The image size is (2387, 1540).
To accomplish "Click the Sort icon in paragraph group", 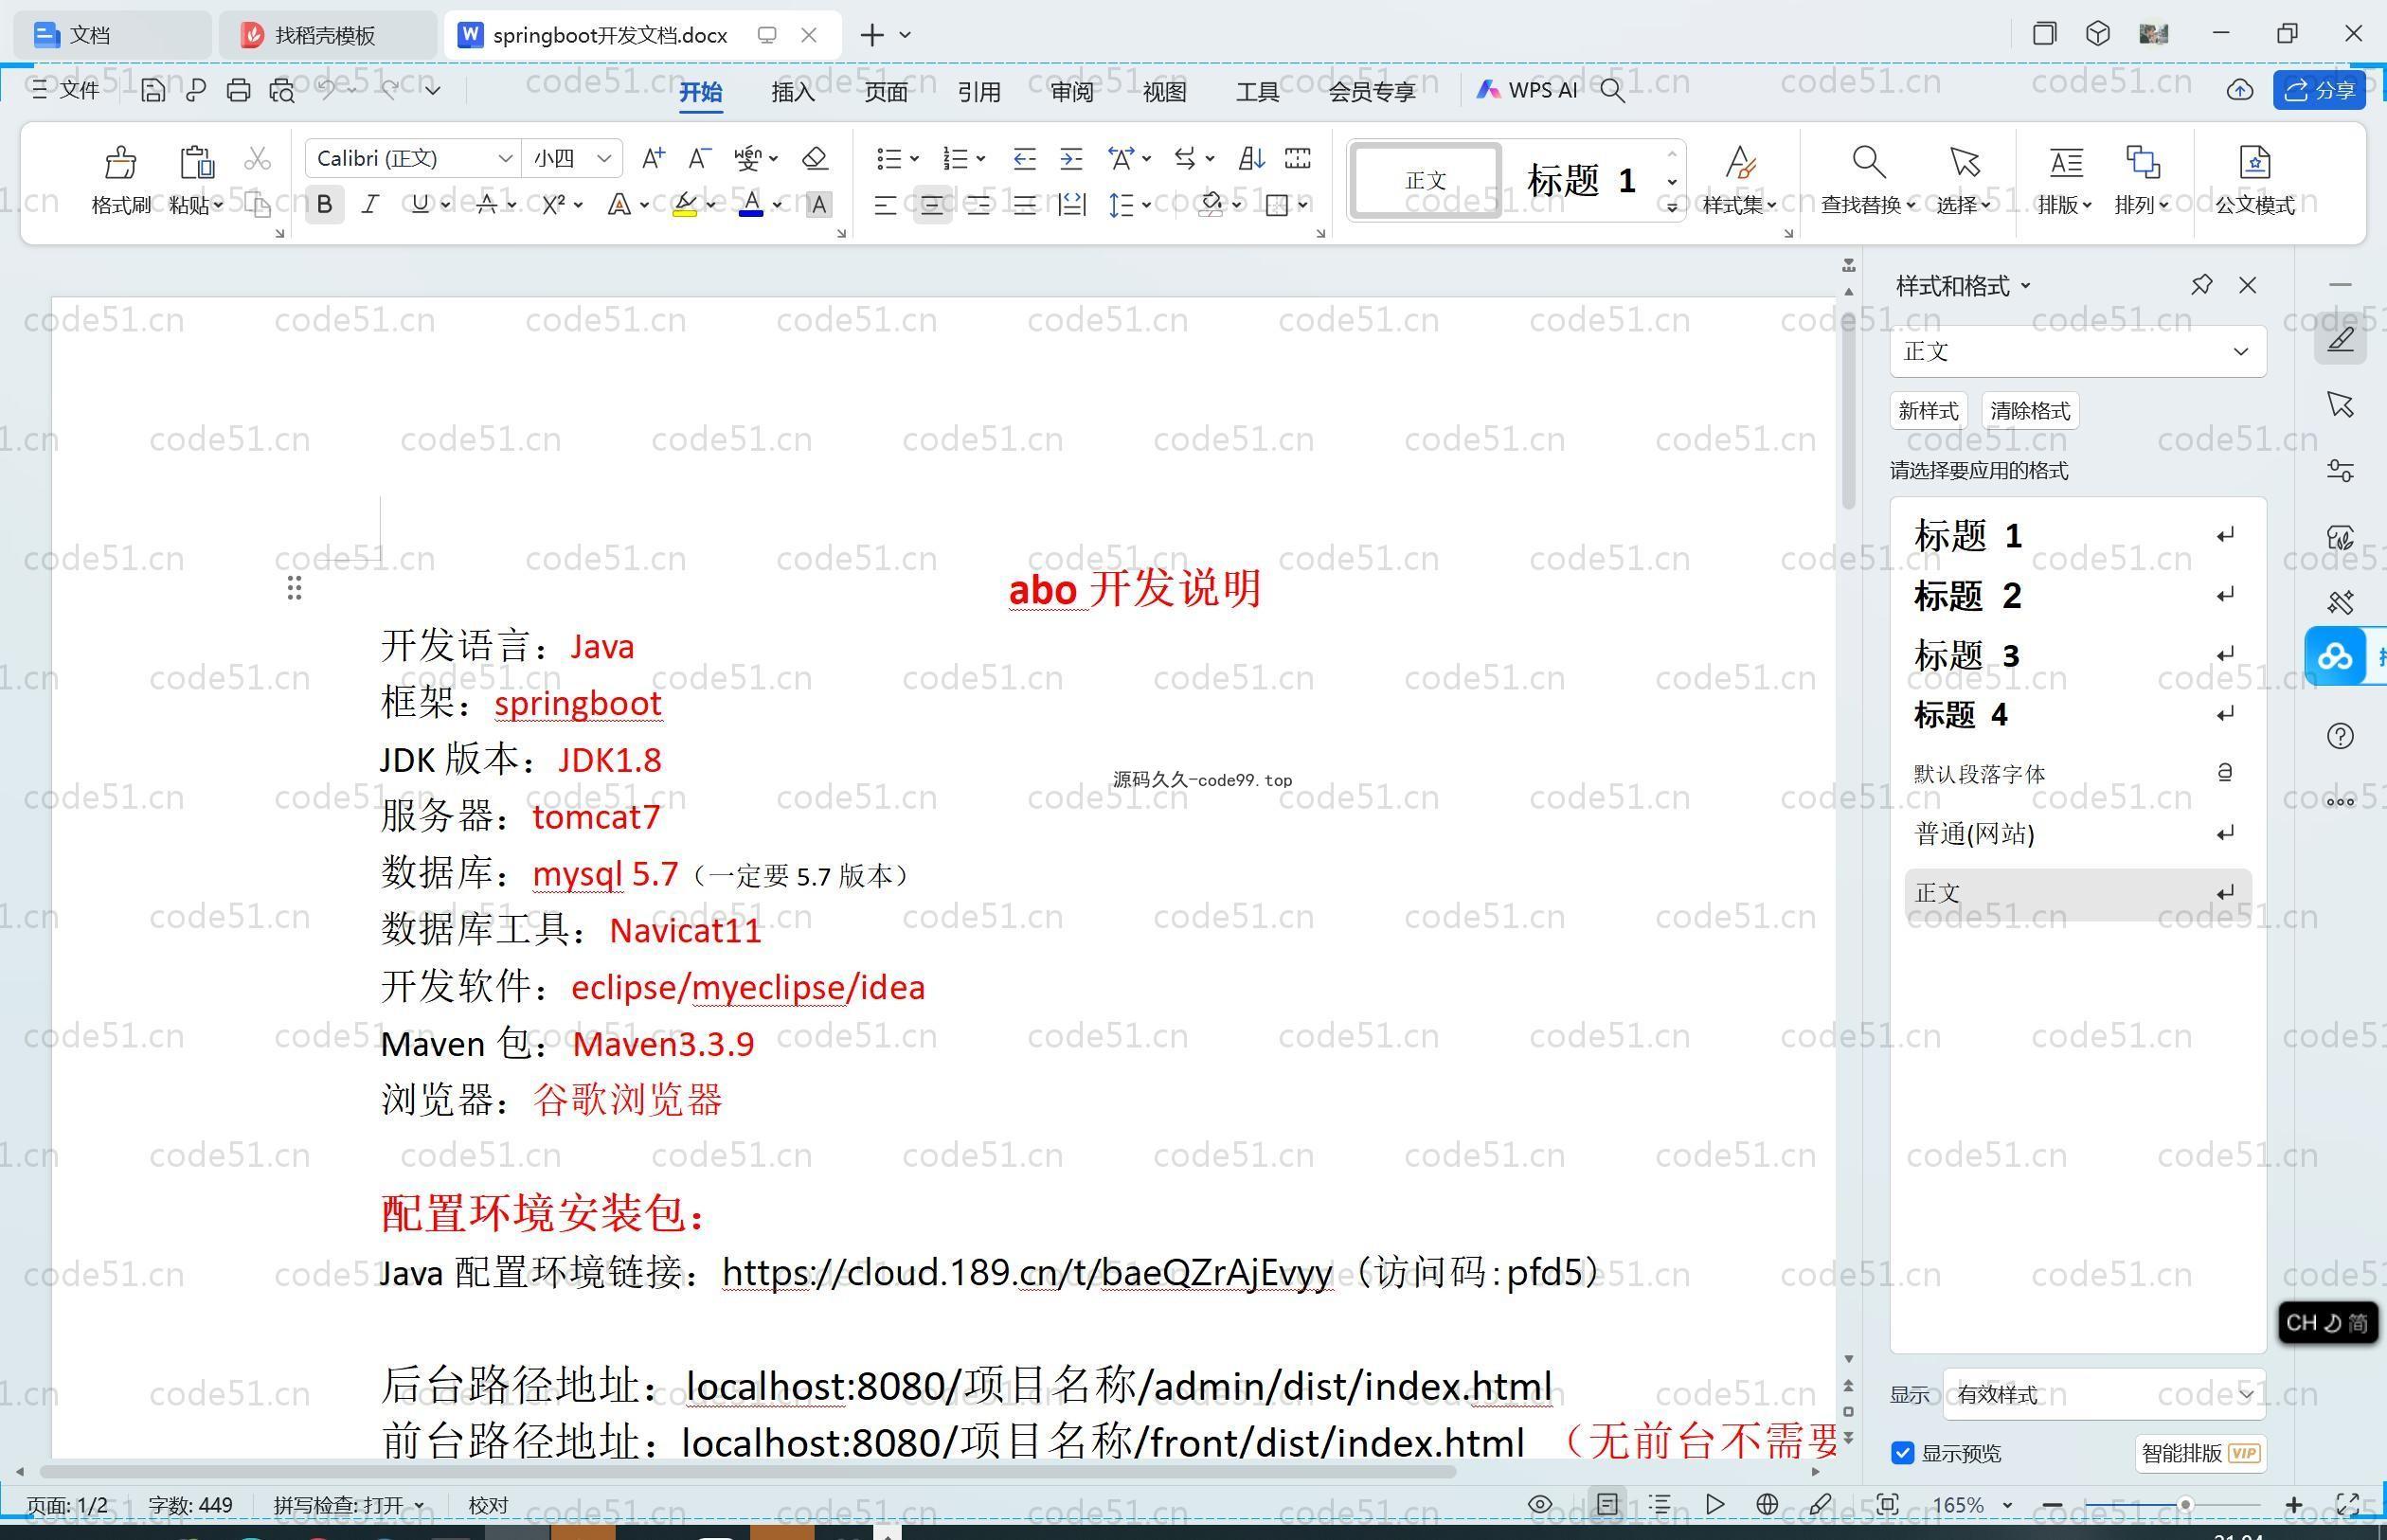I will 1251,158.
